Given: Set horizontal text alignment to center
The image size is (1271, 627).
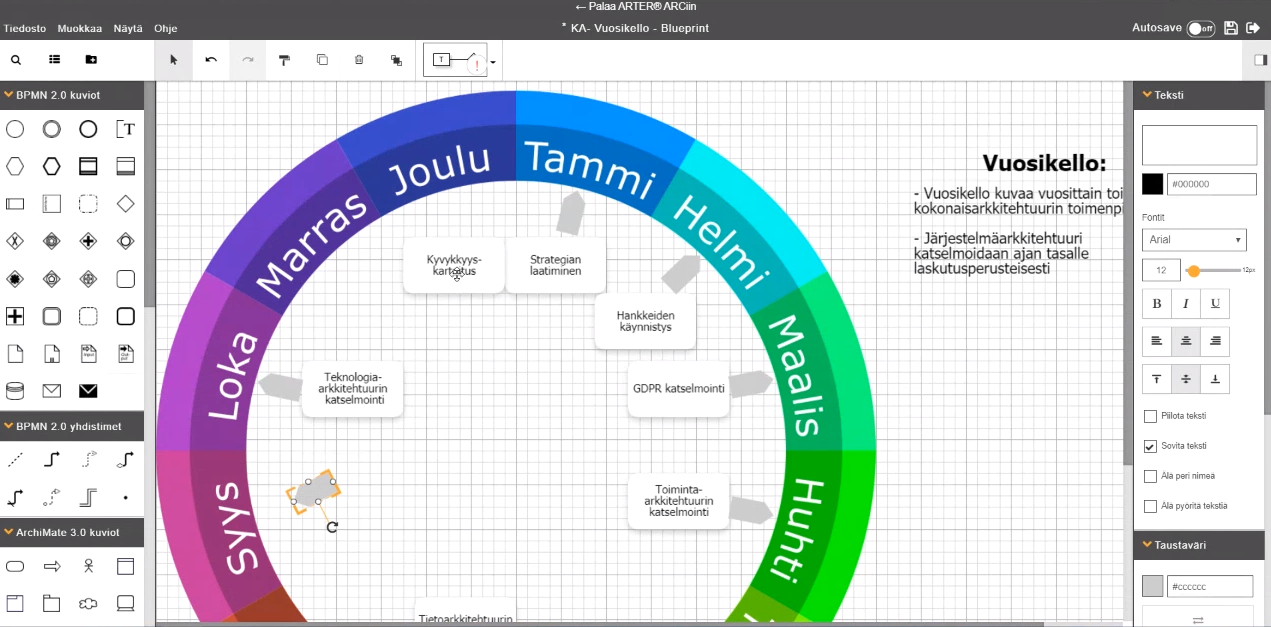Looking at the screenshot, I should (x=1186, y=341).
